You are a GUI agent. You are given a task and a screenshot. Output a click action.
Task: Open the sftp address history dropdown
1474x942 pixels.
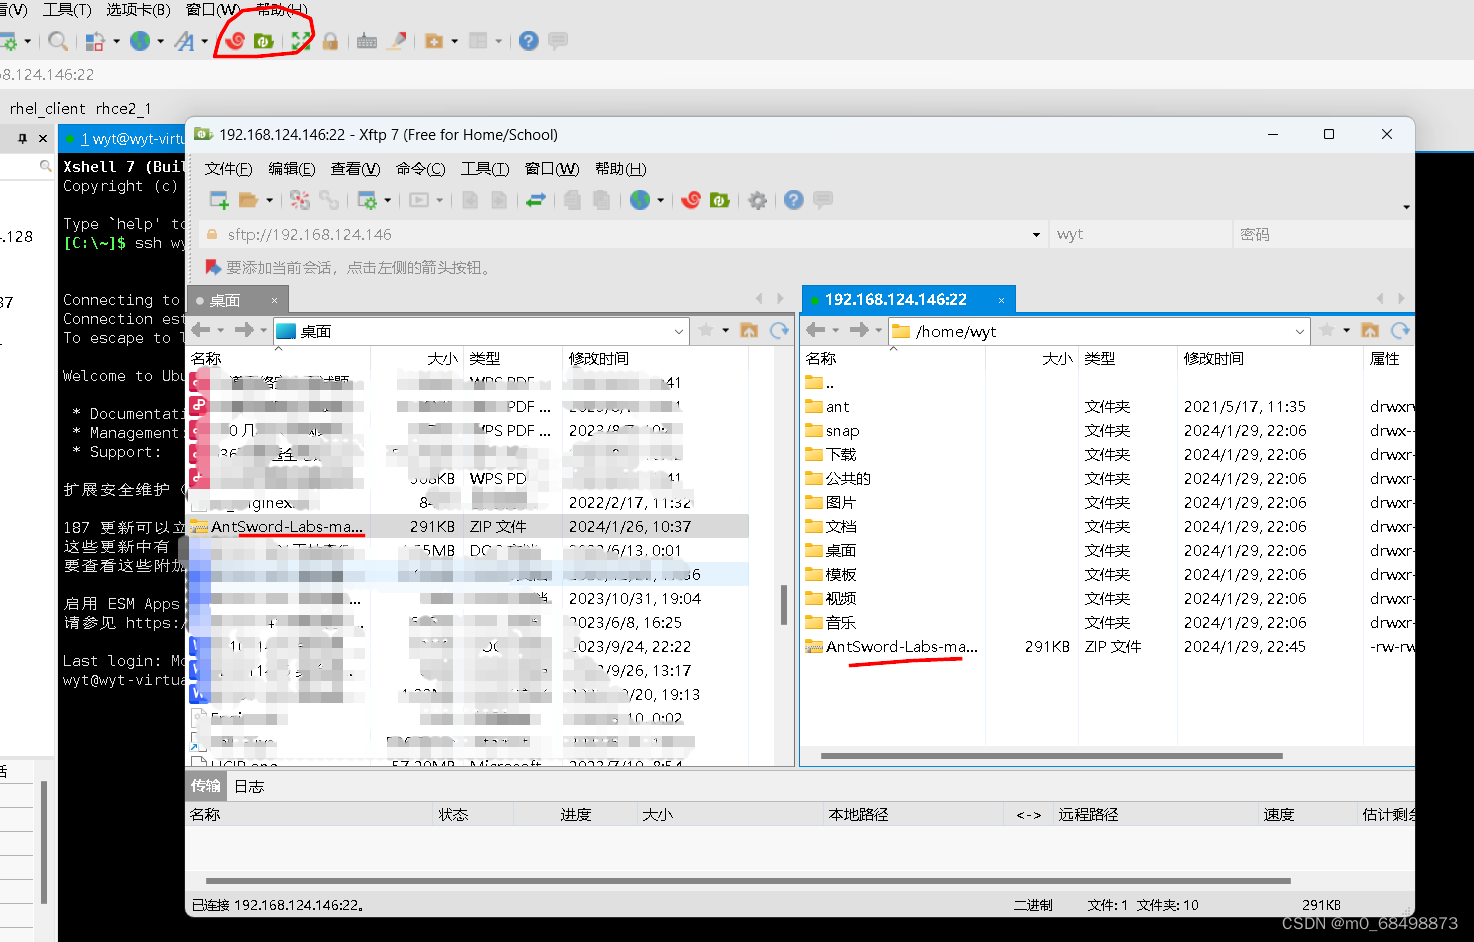[1036, 235]
